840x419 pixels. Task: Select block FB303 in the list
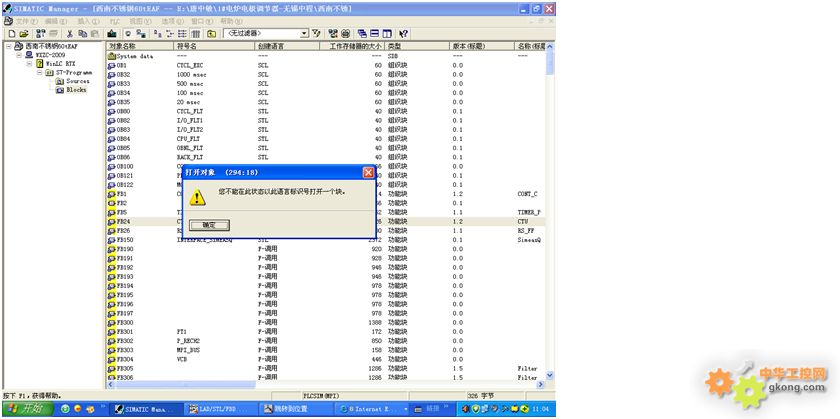tap(121, 349)
